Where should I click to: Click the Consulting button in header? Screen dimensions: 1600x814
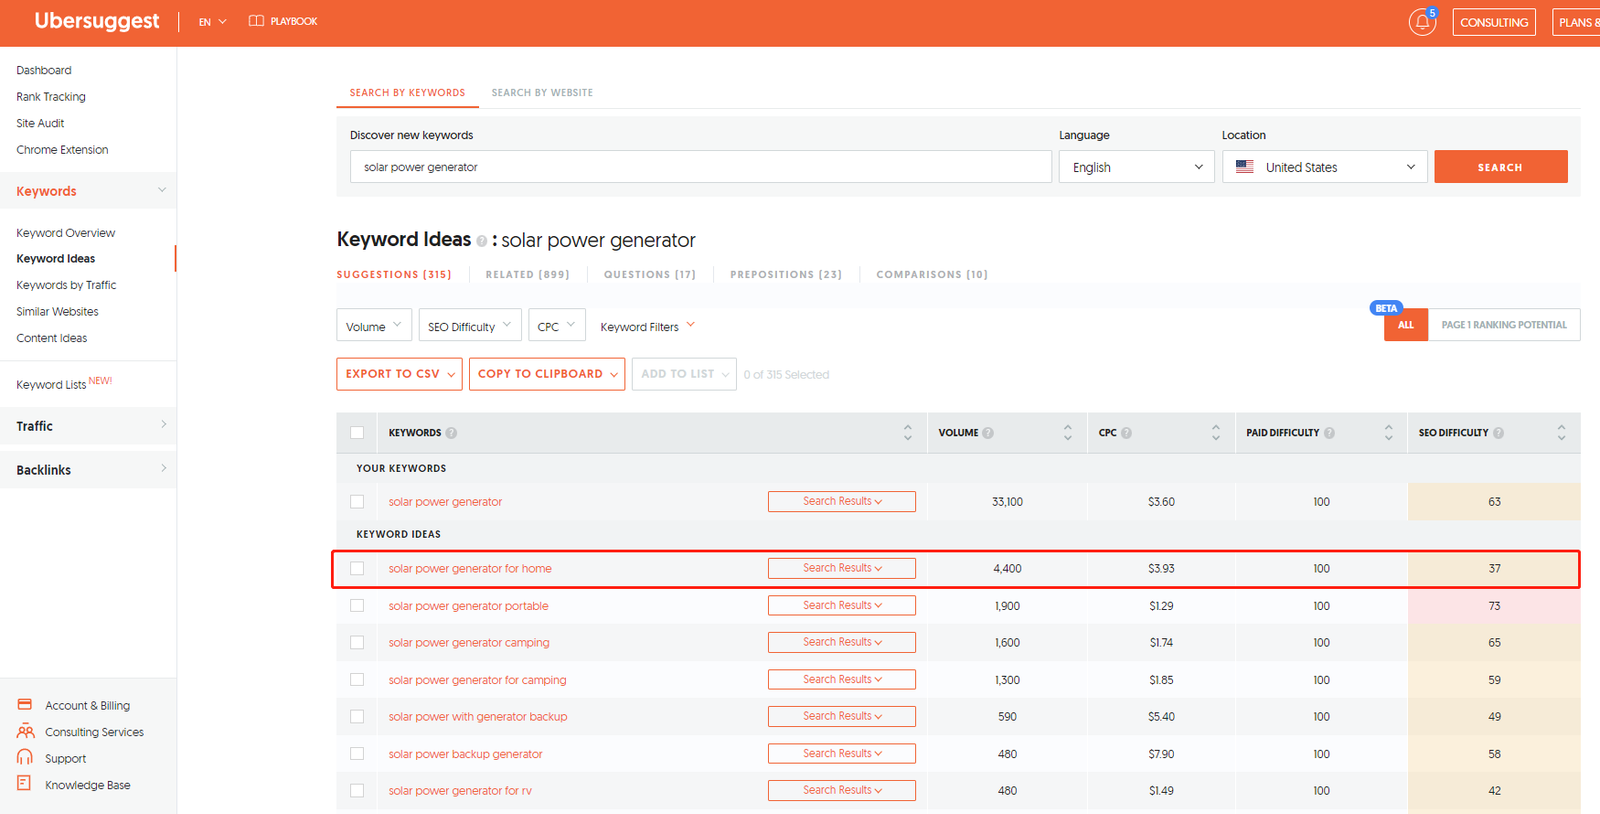tap(1494, 22)
